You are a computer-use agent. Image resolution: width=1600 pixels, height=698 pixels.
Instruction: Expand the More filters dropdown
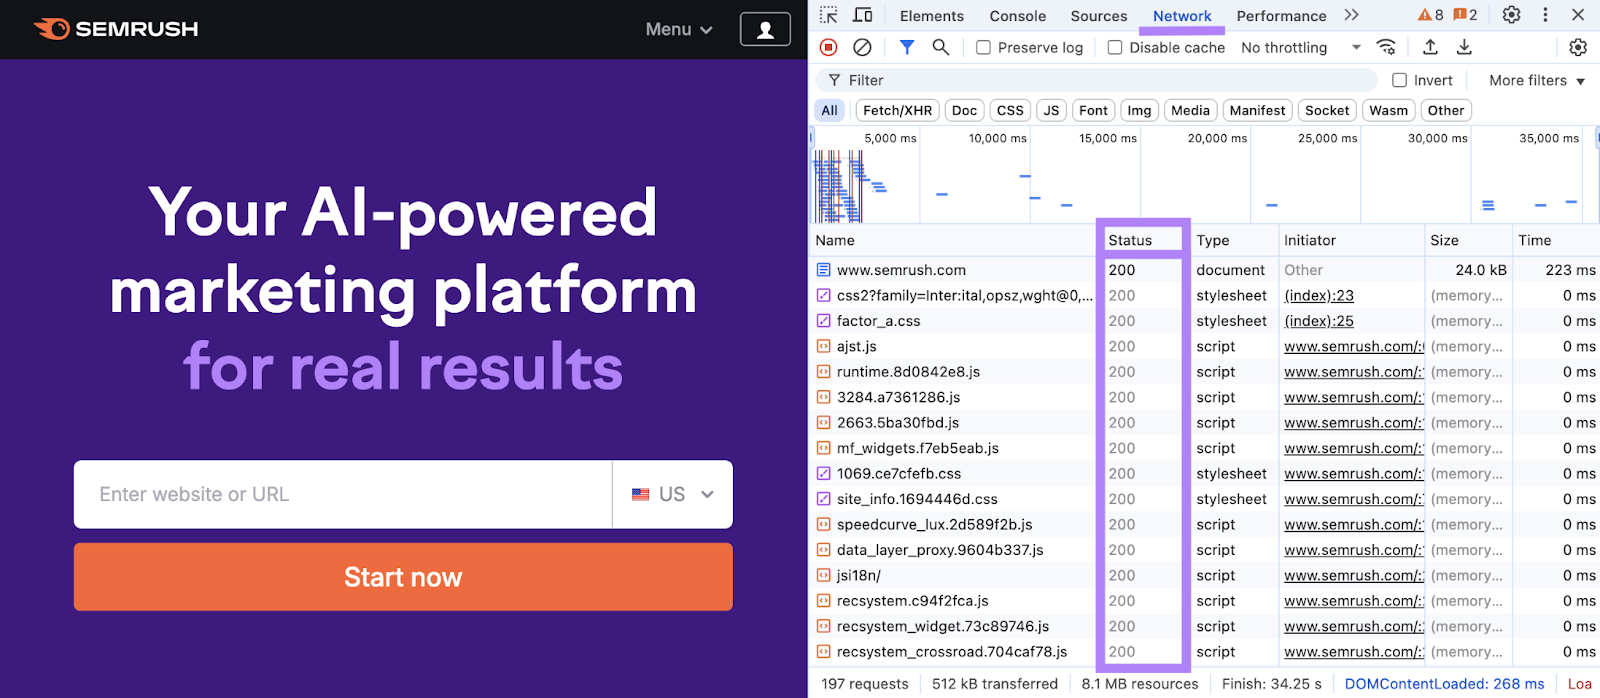1537,80
